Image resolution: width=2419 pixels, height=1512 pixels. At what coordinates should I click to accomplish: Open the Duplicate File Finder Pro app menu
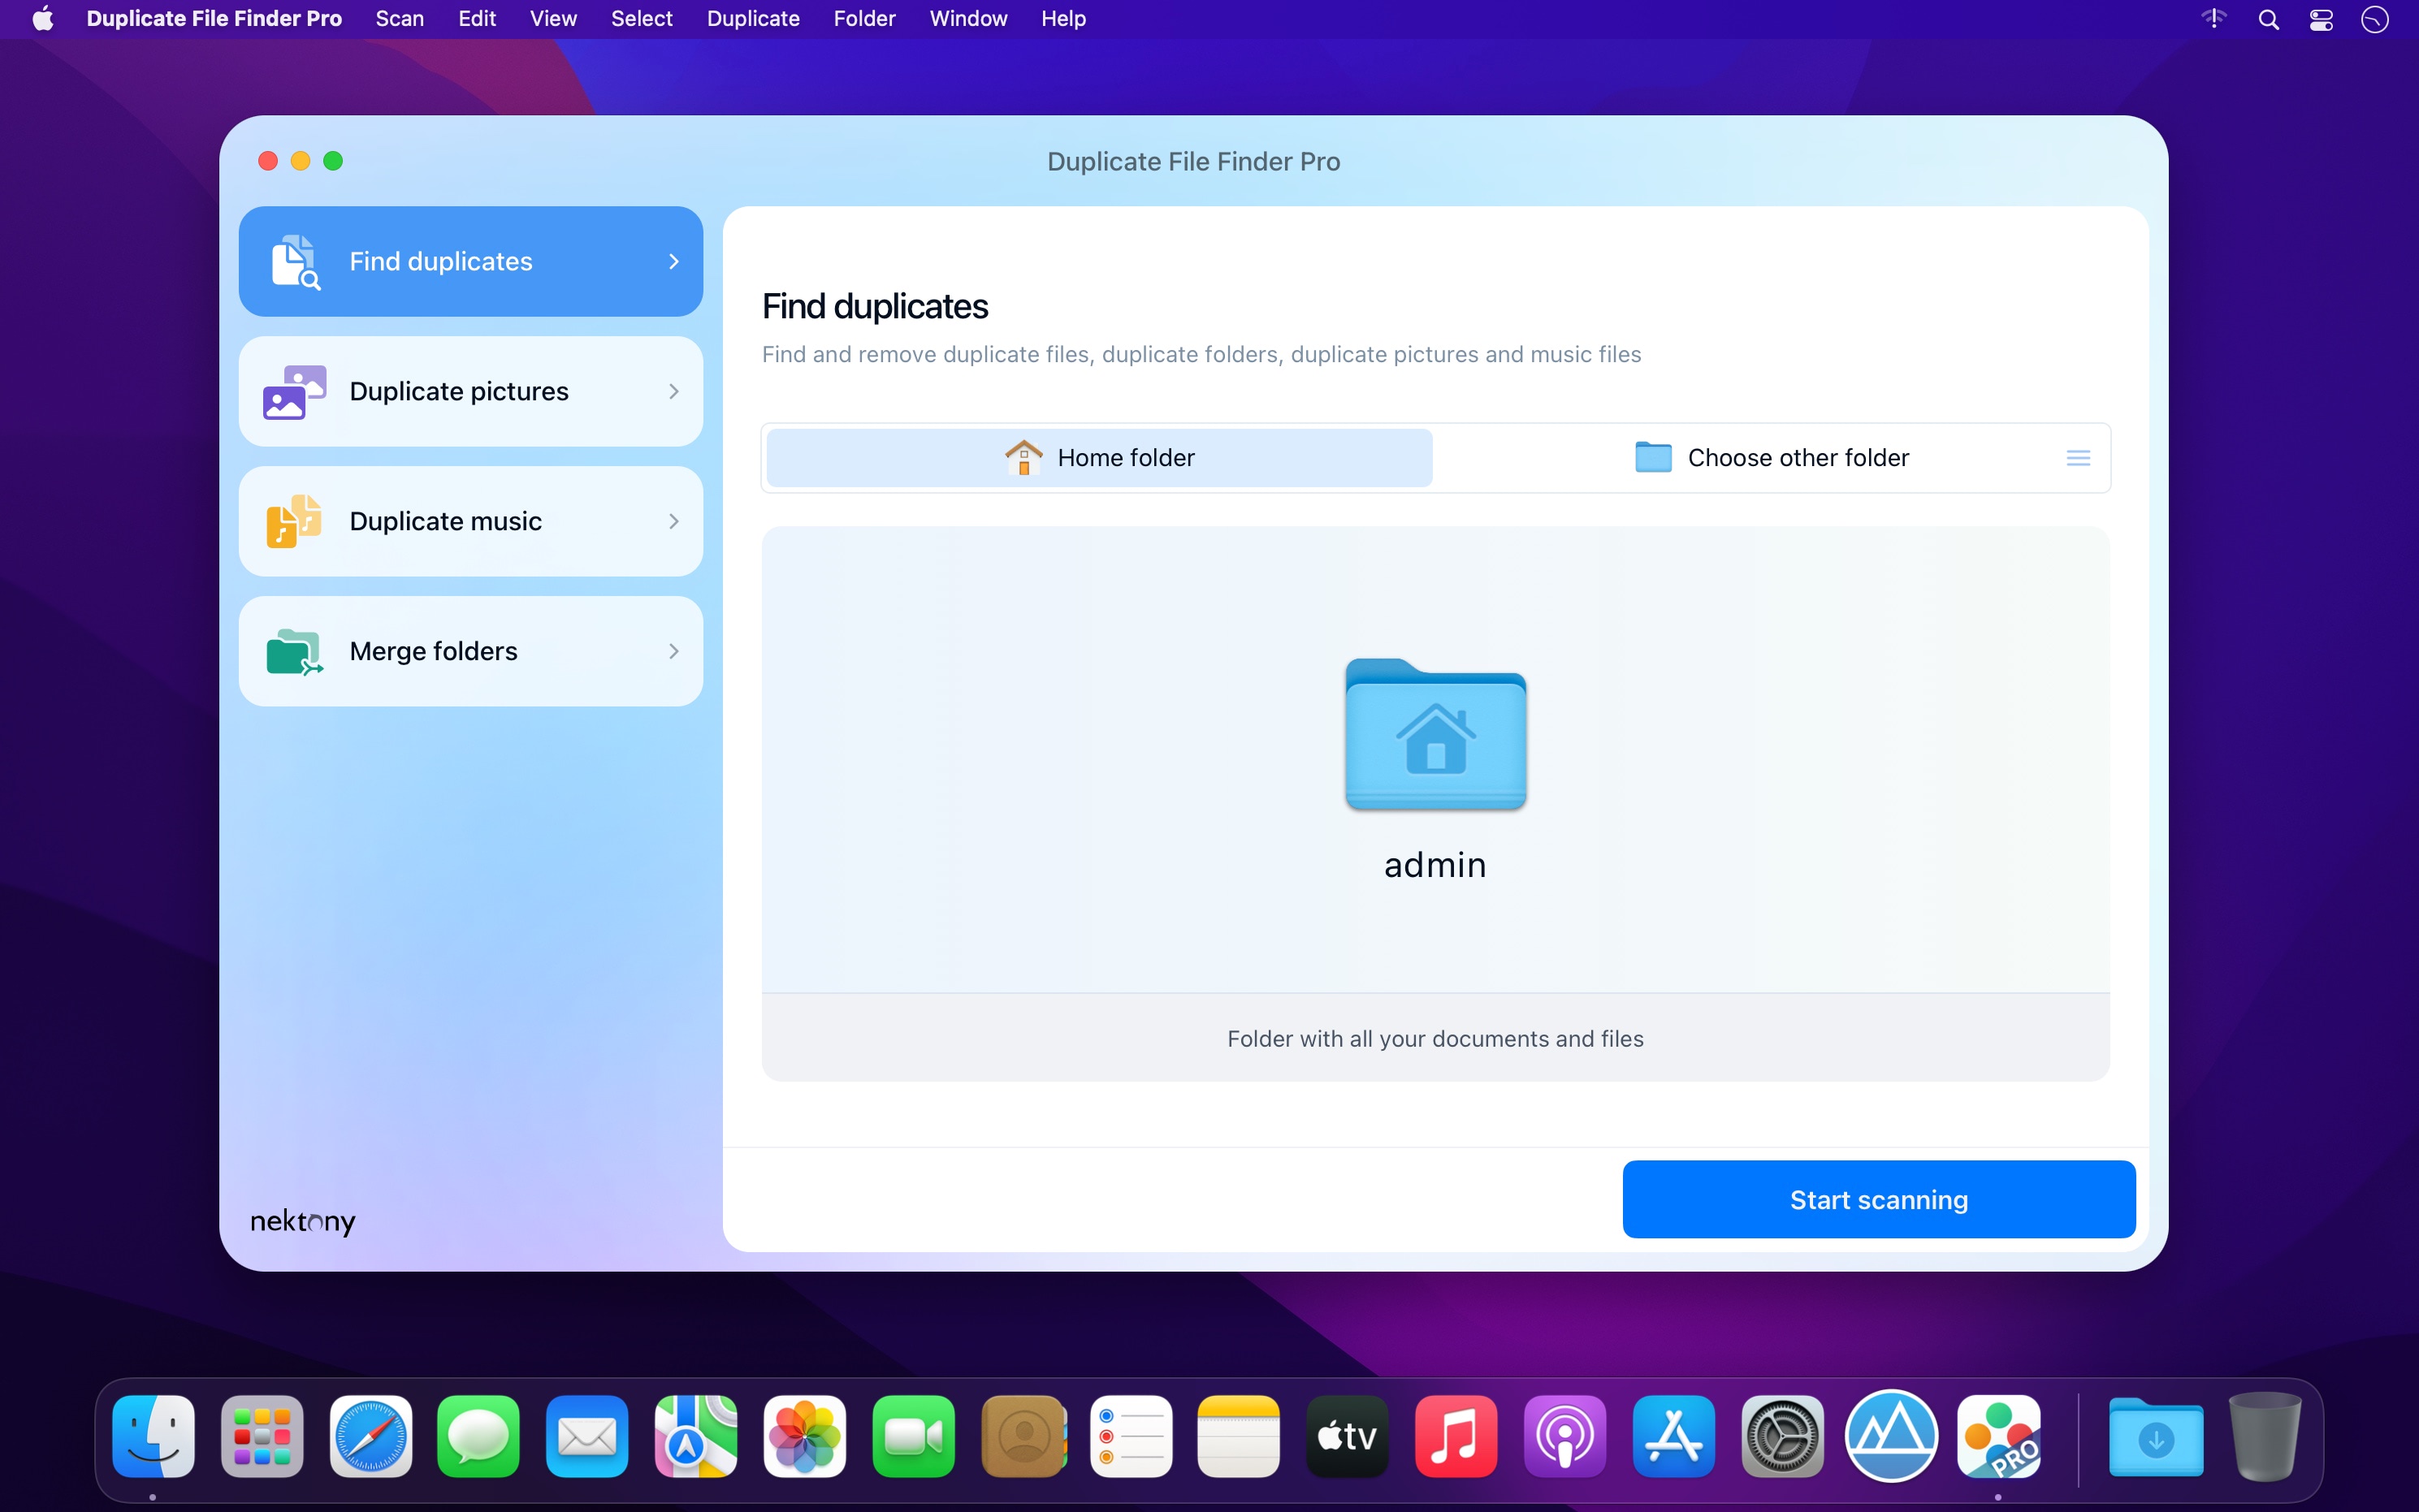[214, 19]
